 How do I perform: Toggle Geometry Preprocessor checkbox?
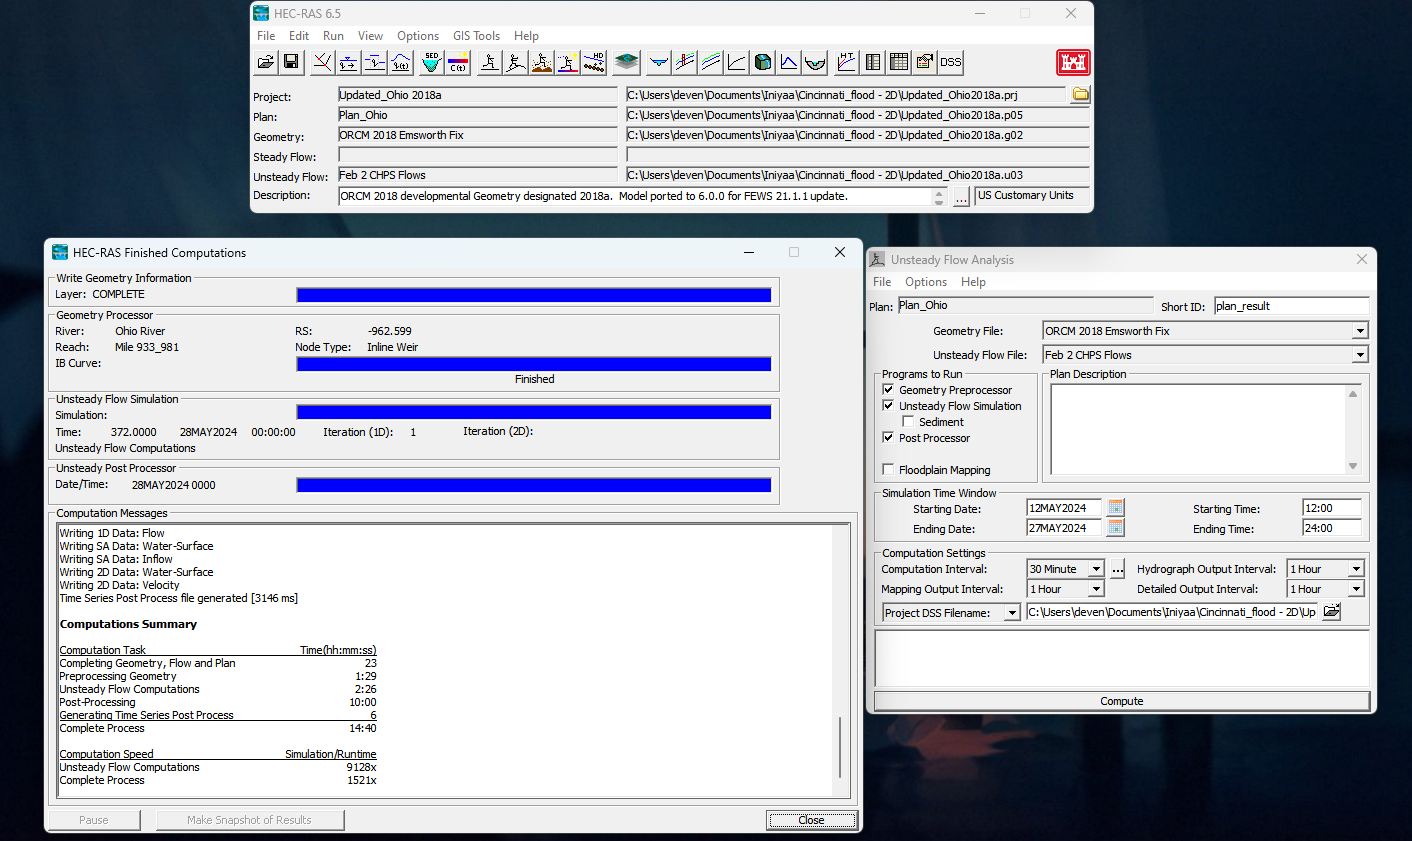coord(888,389)
